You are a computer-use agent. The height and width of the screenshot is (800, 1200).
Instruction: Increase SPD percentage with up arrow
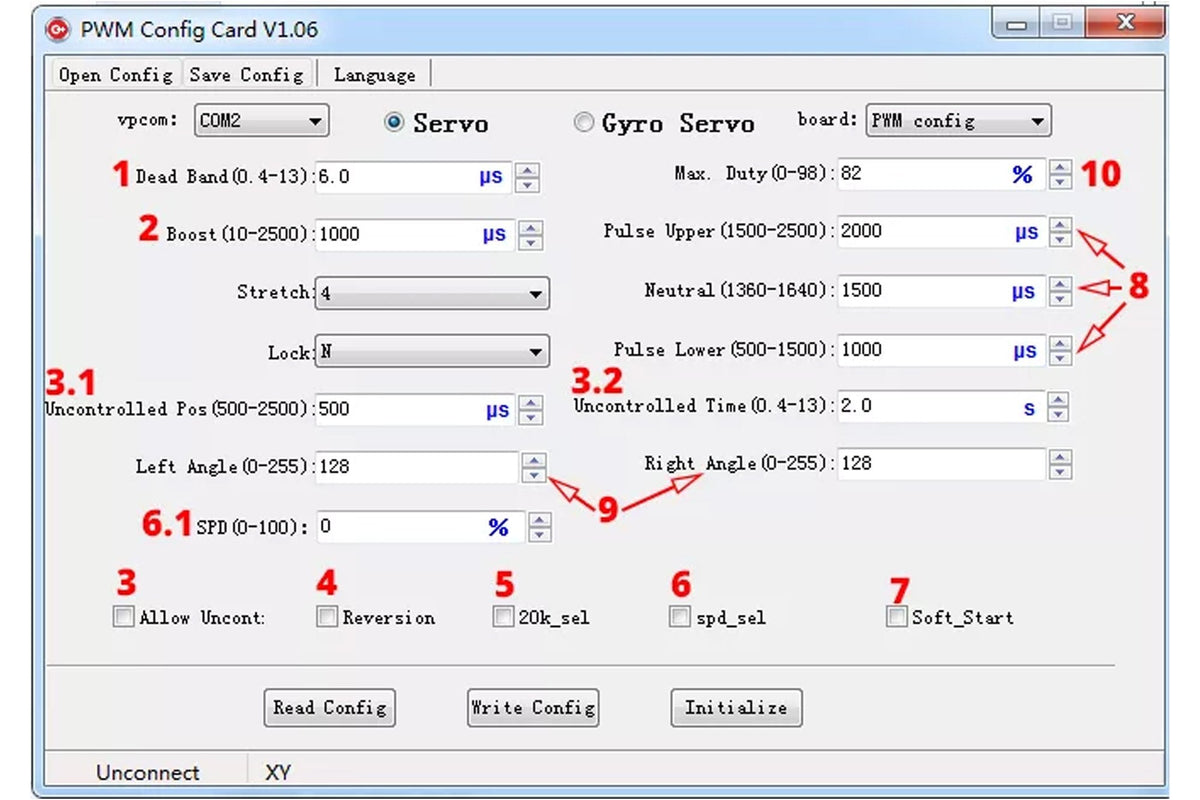pos(540,519)
